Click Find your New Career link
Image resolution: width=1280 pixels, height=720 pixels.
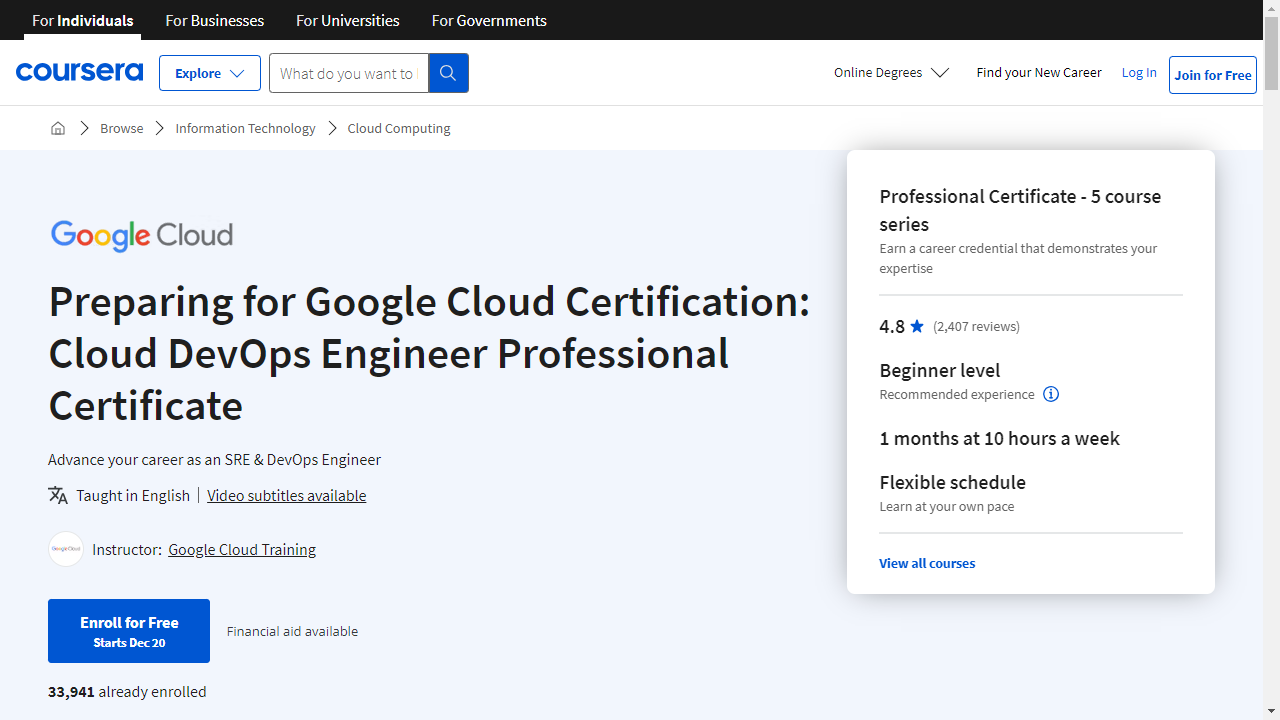[1039, 72]
